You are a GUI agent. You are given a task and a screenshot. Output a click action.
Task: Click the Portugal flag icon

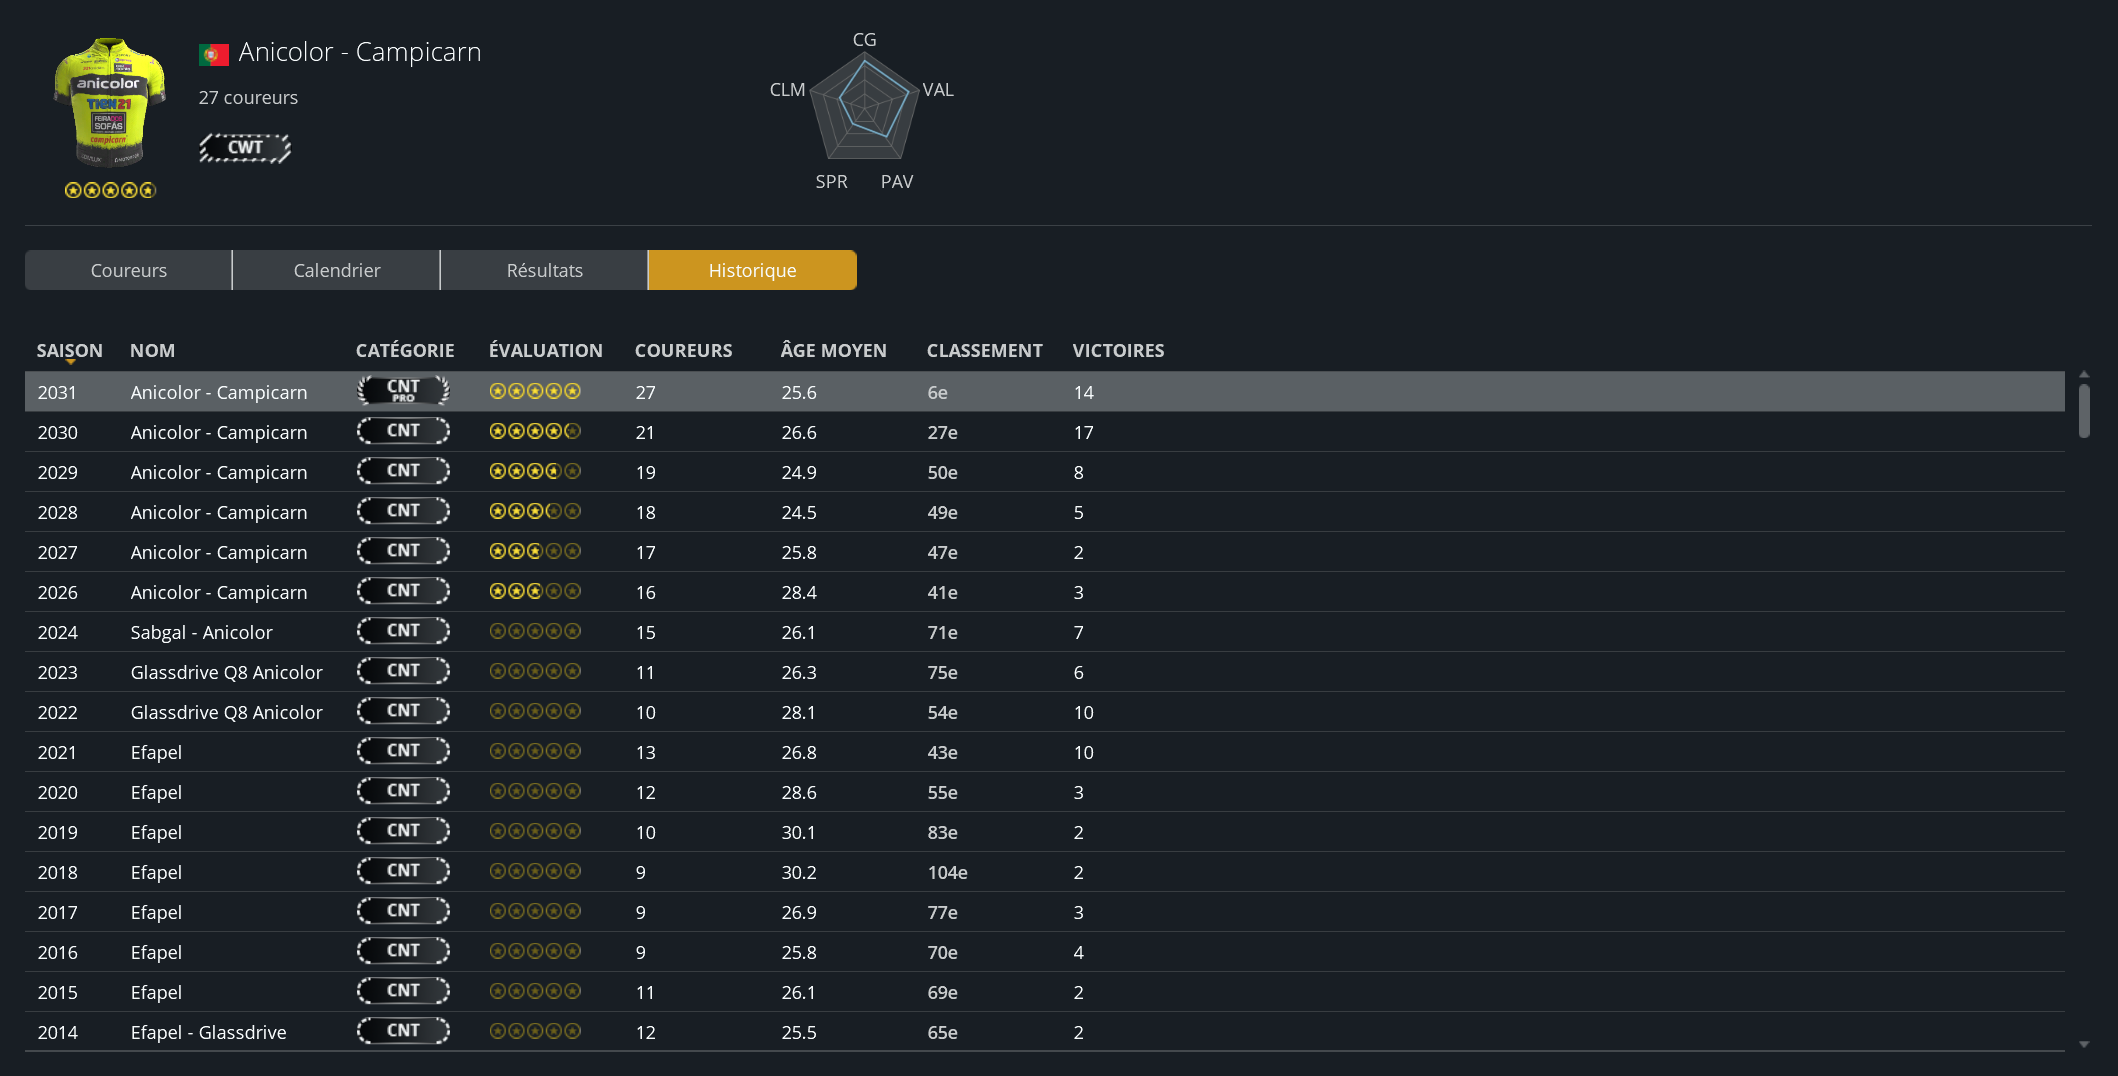coord(213,54)
